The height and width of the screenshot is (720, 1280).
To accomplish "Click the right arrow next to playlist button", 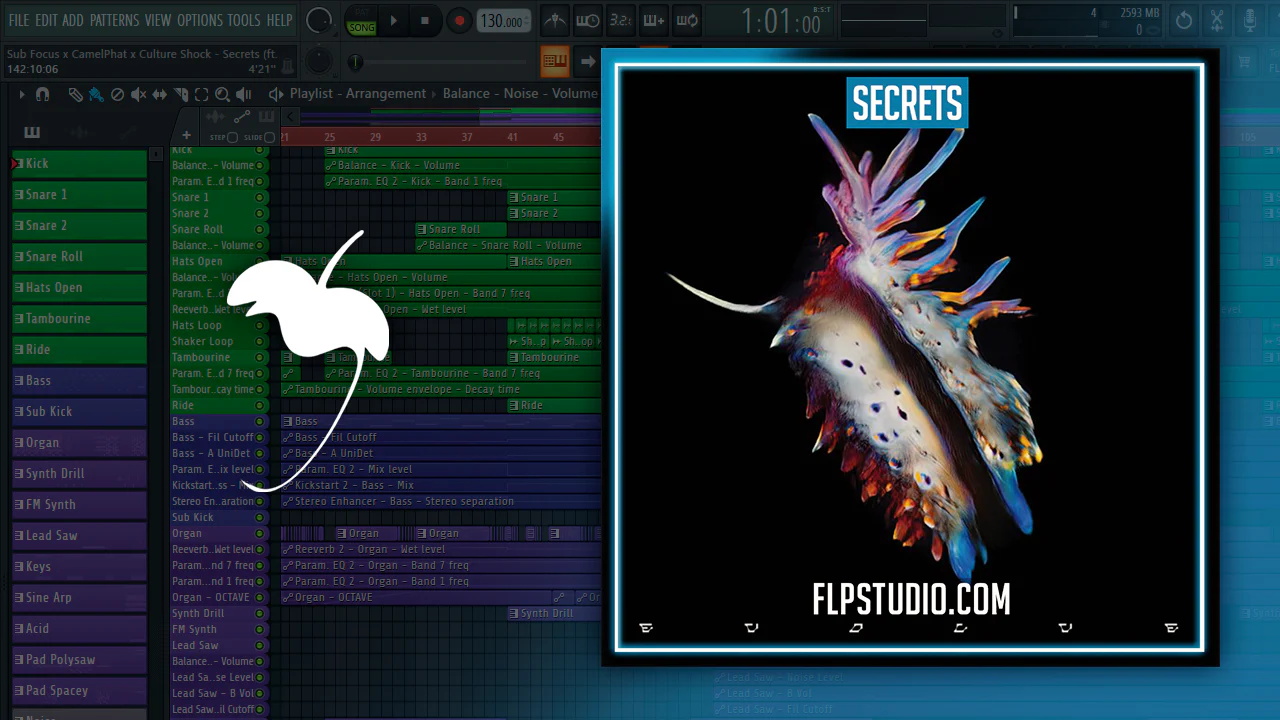I will (x=588, y=61).
